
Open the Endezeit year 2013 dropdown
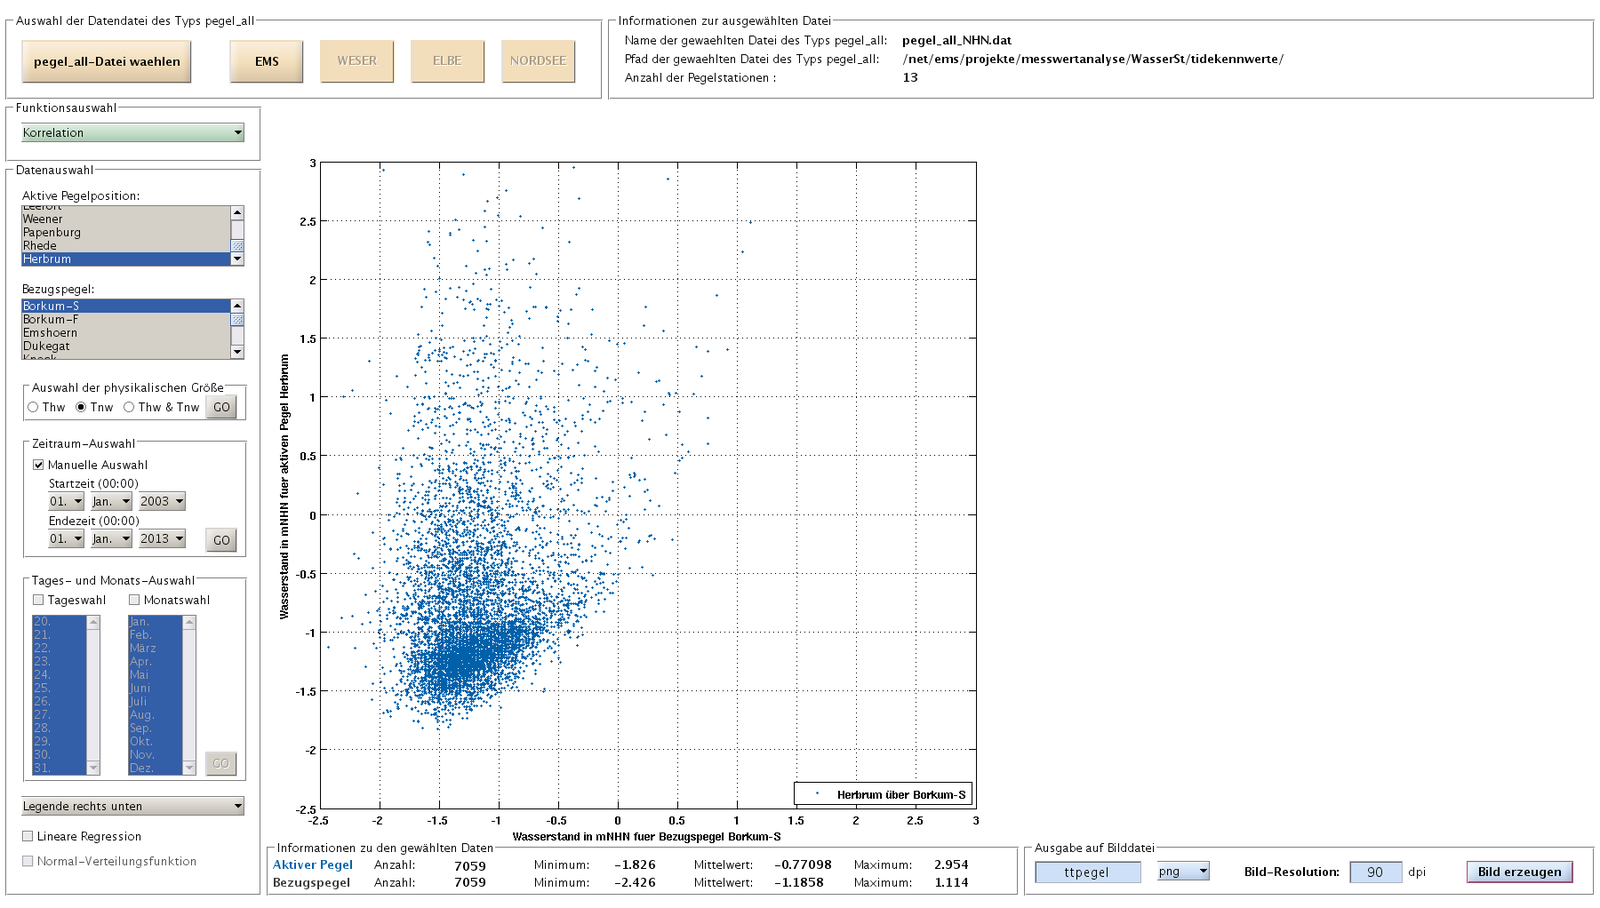[x=162, y=539]
